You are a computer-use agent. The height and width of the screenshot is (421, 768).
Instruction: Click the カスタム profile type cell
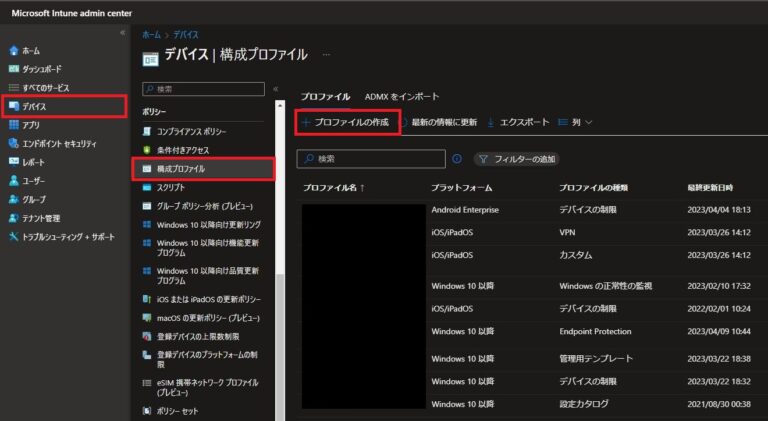[x=576, y=255]
